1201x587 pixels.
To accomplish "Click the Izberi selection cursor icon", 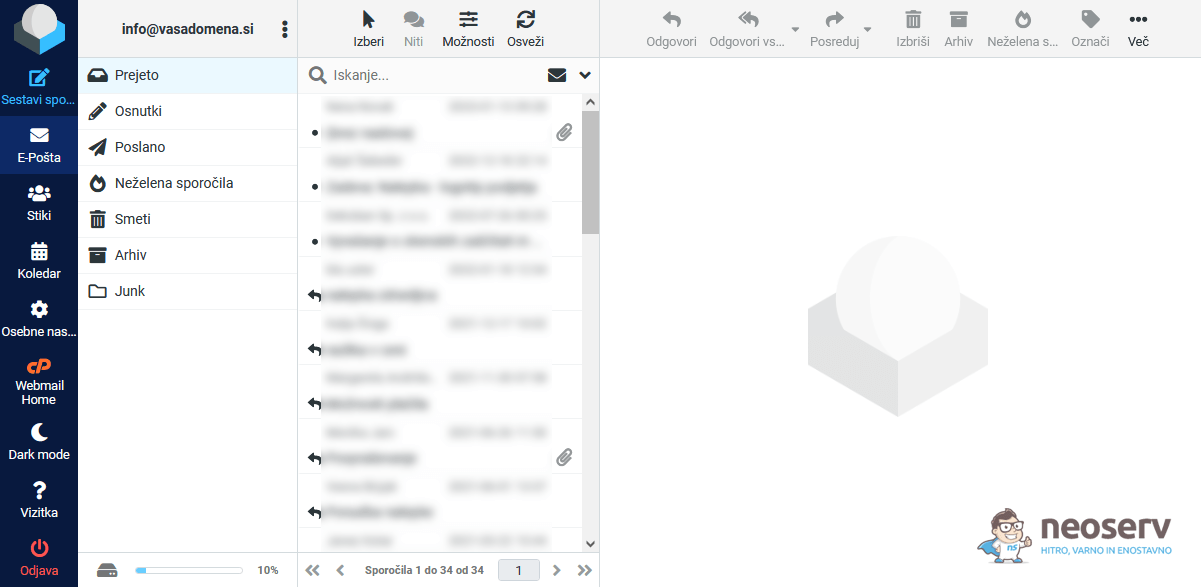I will tap(368, 20).
